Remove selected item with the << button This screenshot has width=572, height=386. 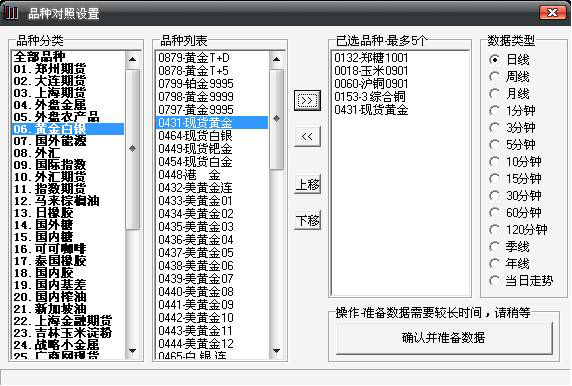(307, 136)
